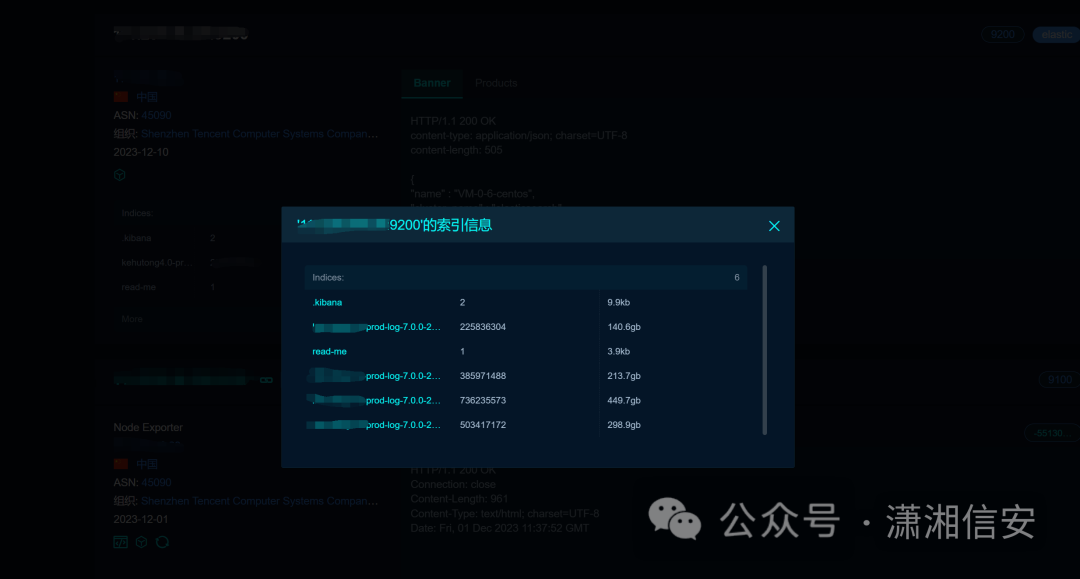Open Tencent organization link in first result

(260, 134)
